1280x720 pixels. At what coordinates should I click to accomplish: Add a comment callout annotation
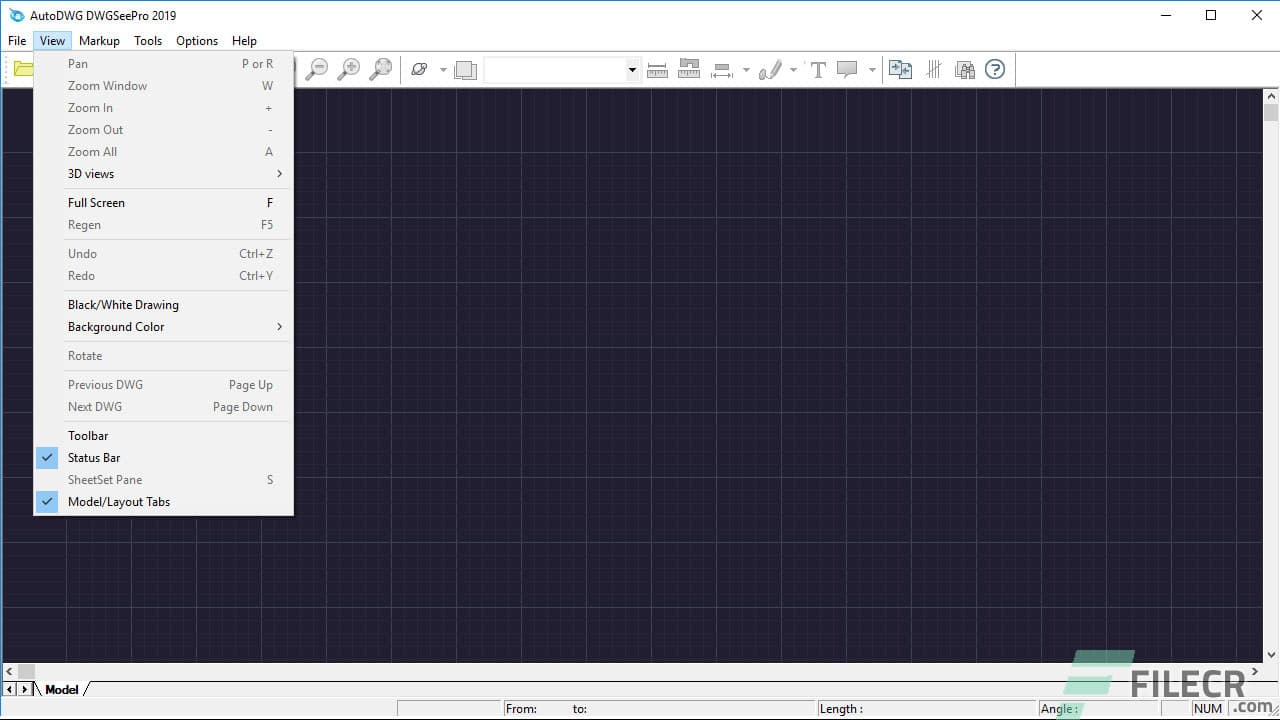pos(848,69)
